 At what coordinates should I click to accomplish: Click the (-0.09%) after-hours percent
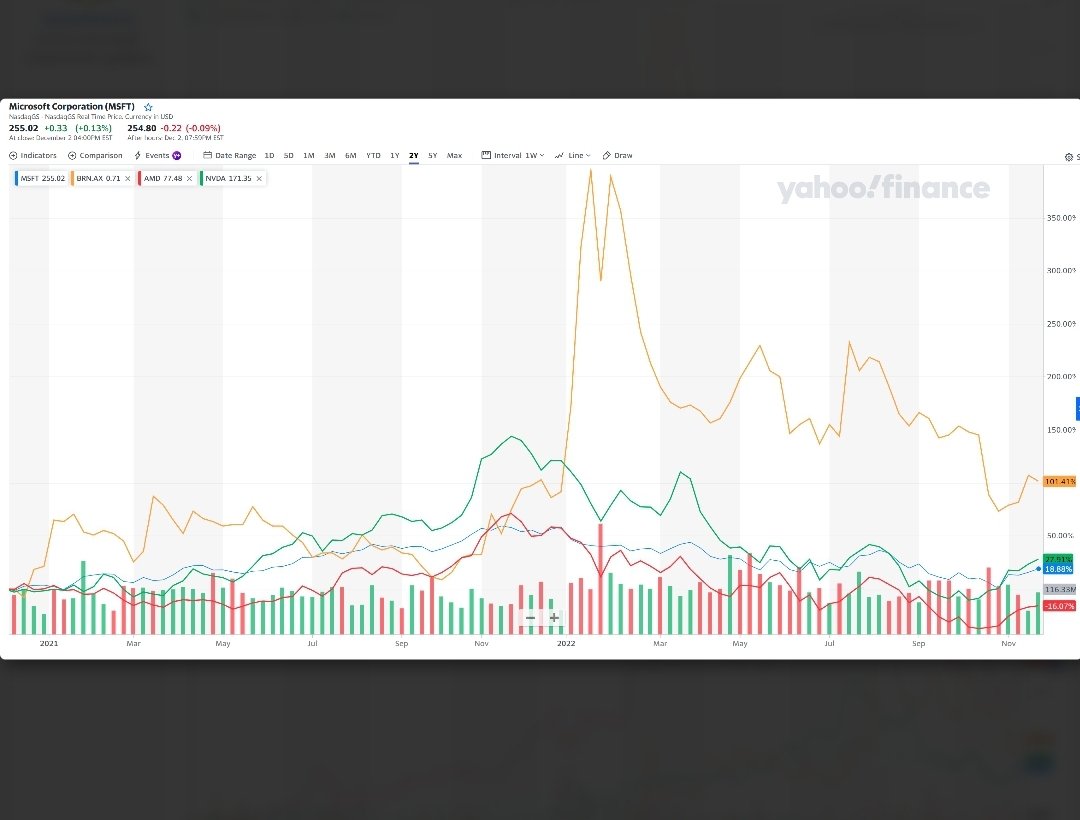tap(203, 128)
